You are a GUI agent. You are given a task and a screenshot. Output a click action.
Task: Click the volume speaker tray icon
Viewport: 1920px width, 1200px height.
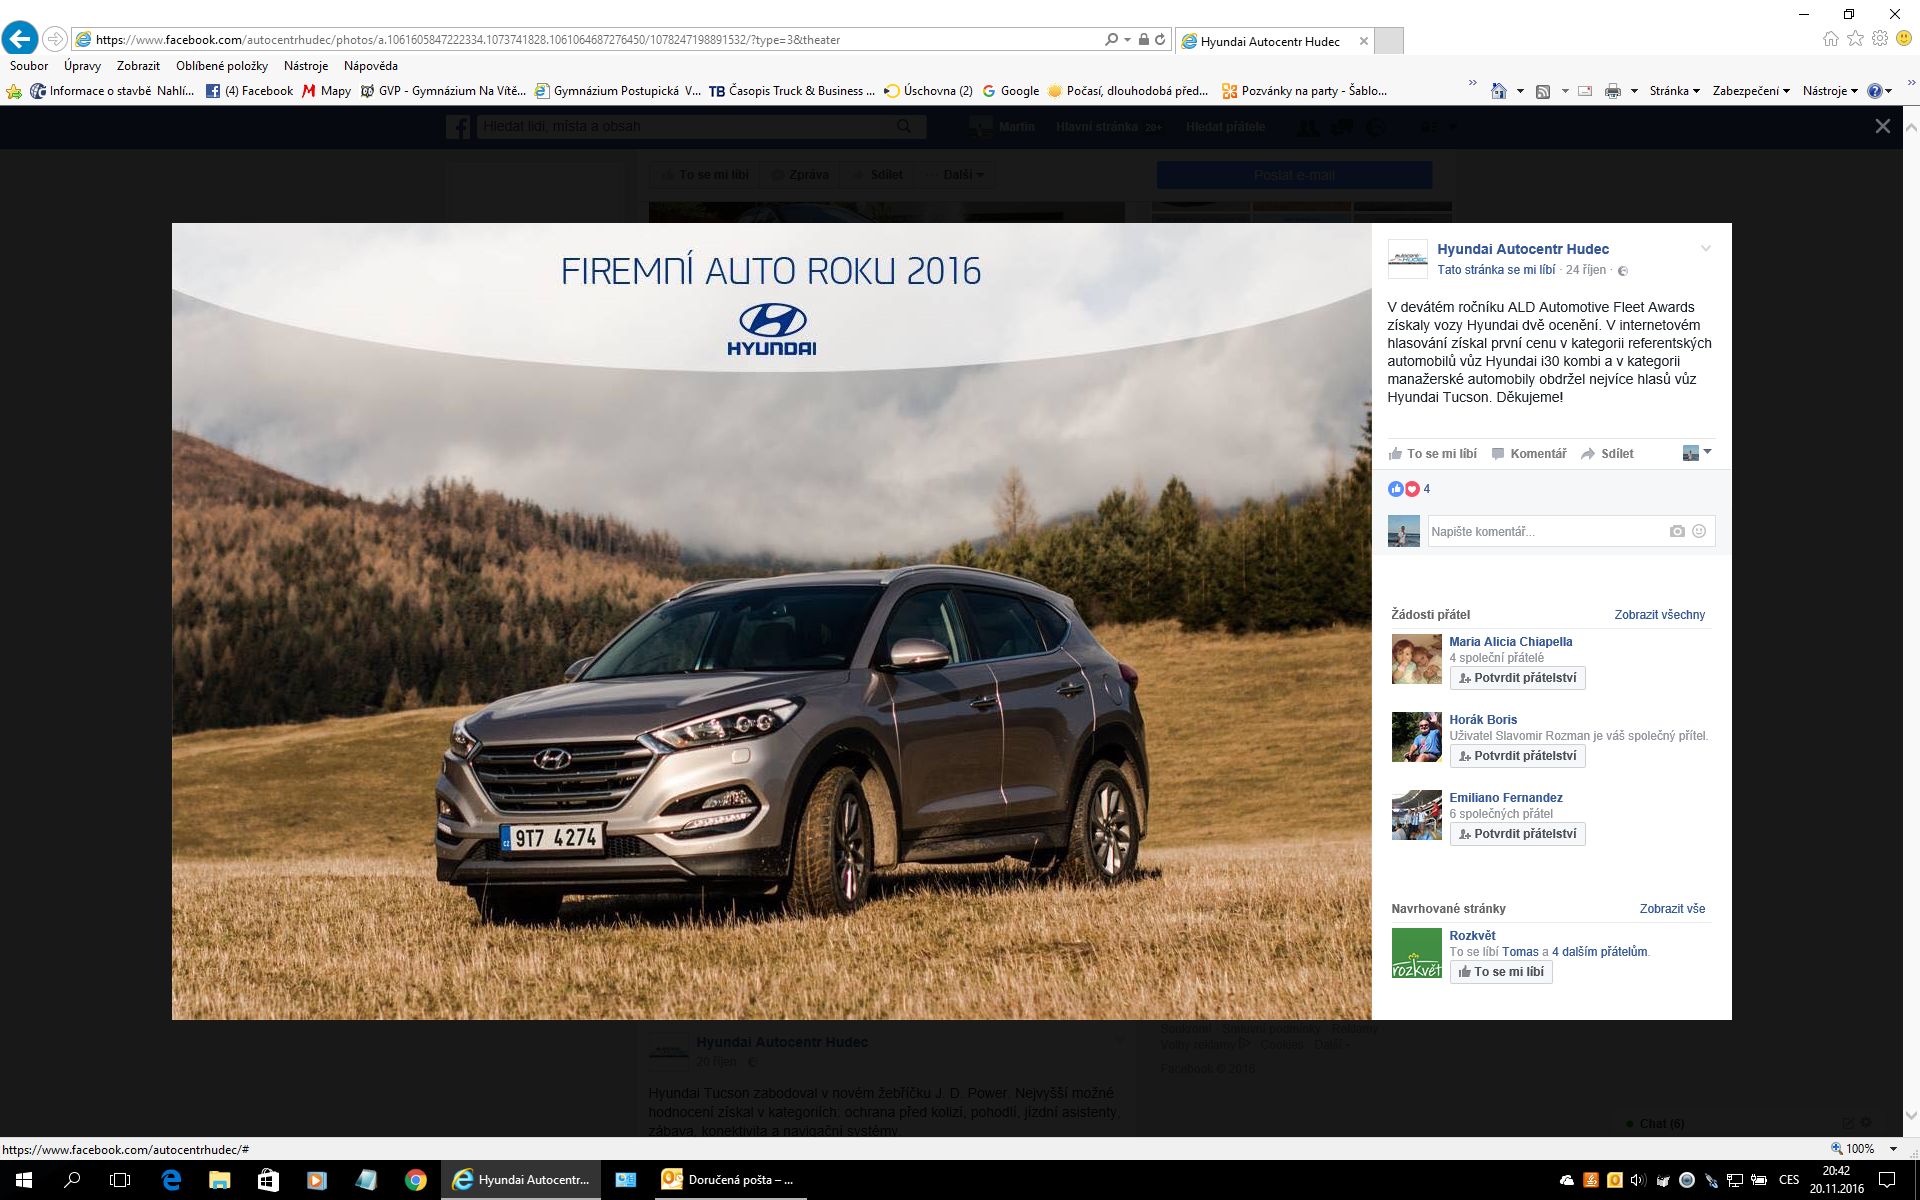1638,1180
